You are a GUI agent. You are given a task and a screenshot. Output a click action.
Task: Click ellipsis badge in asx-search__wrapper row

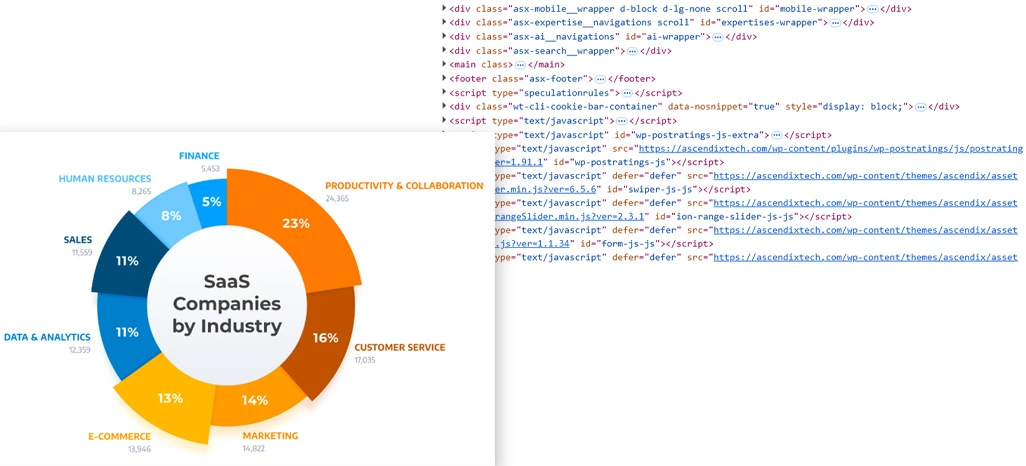coord(632,50)
